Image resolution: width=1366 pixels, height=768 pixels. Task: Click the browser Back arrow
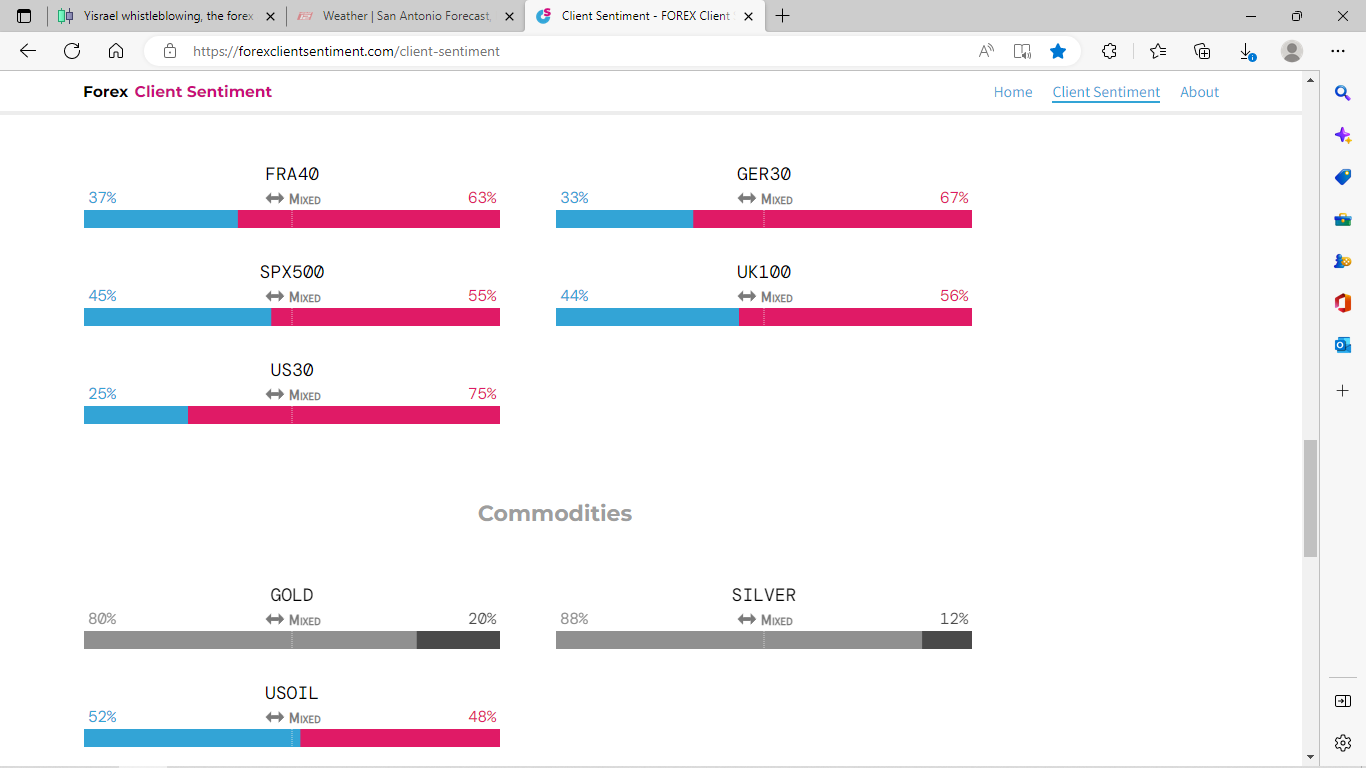(28, 51)
